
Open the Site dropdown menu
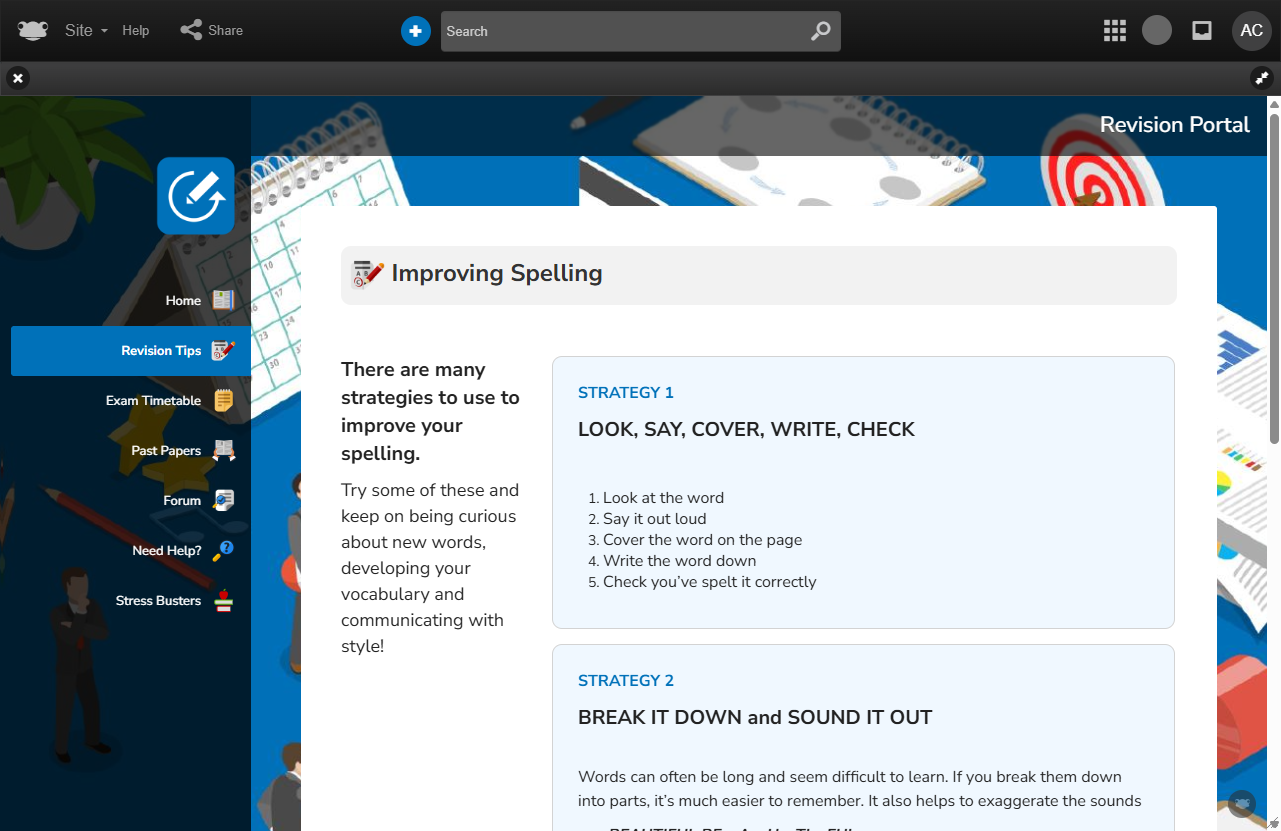(86, 30)
